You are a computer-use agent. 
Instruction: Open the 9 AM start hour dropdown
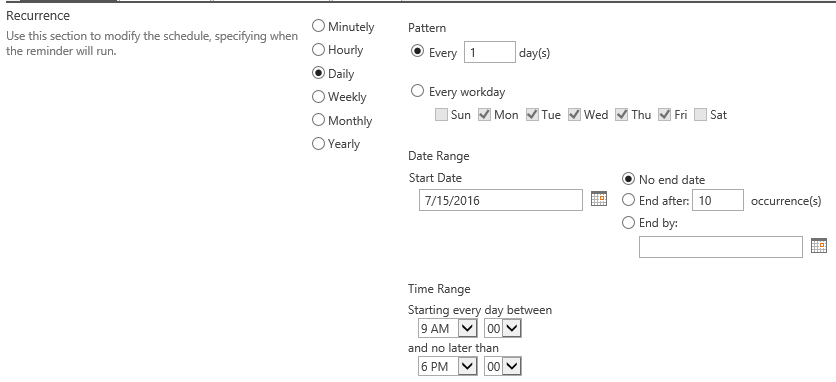pyautogui.click(x=447, y=329)
